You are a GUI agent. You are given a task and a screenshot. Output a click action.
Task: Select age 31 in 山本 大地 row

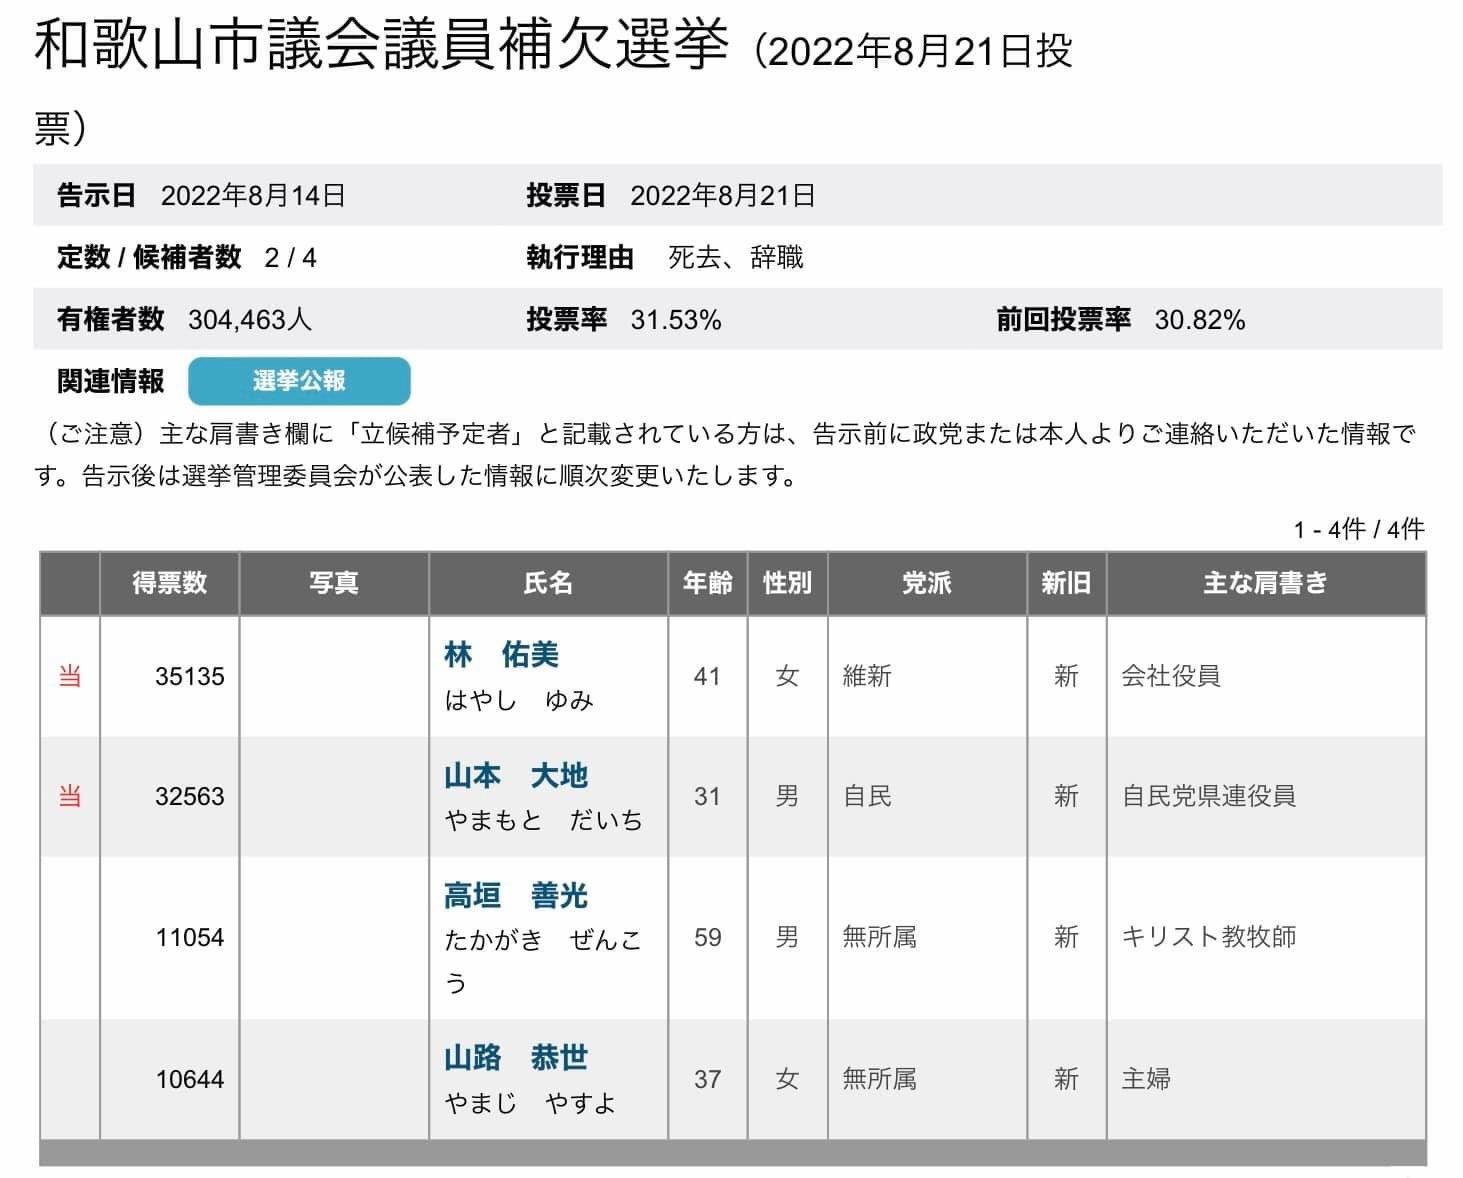(x=708, y=797)
